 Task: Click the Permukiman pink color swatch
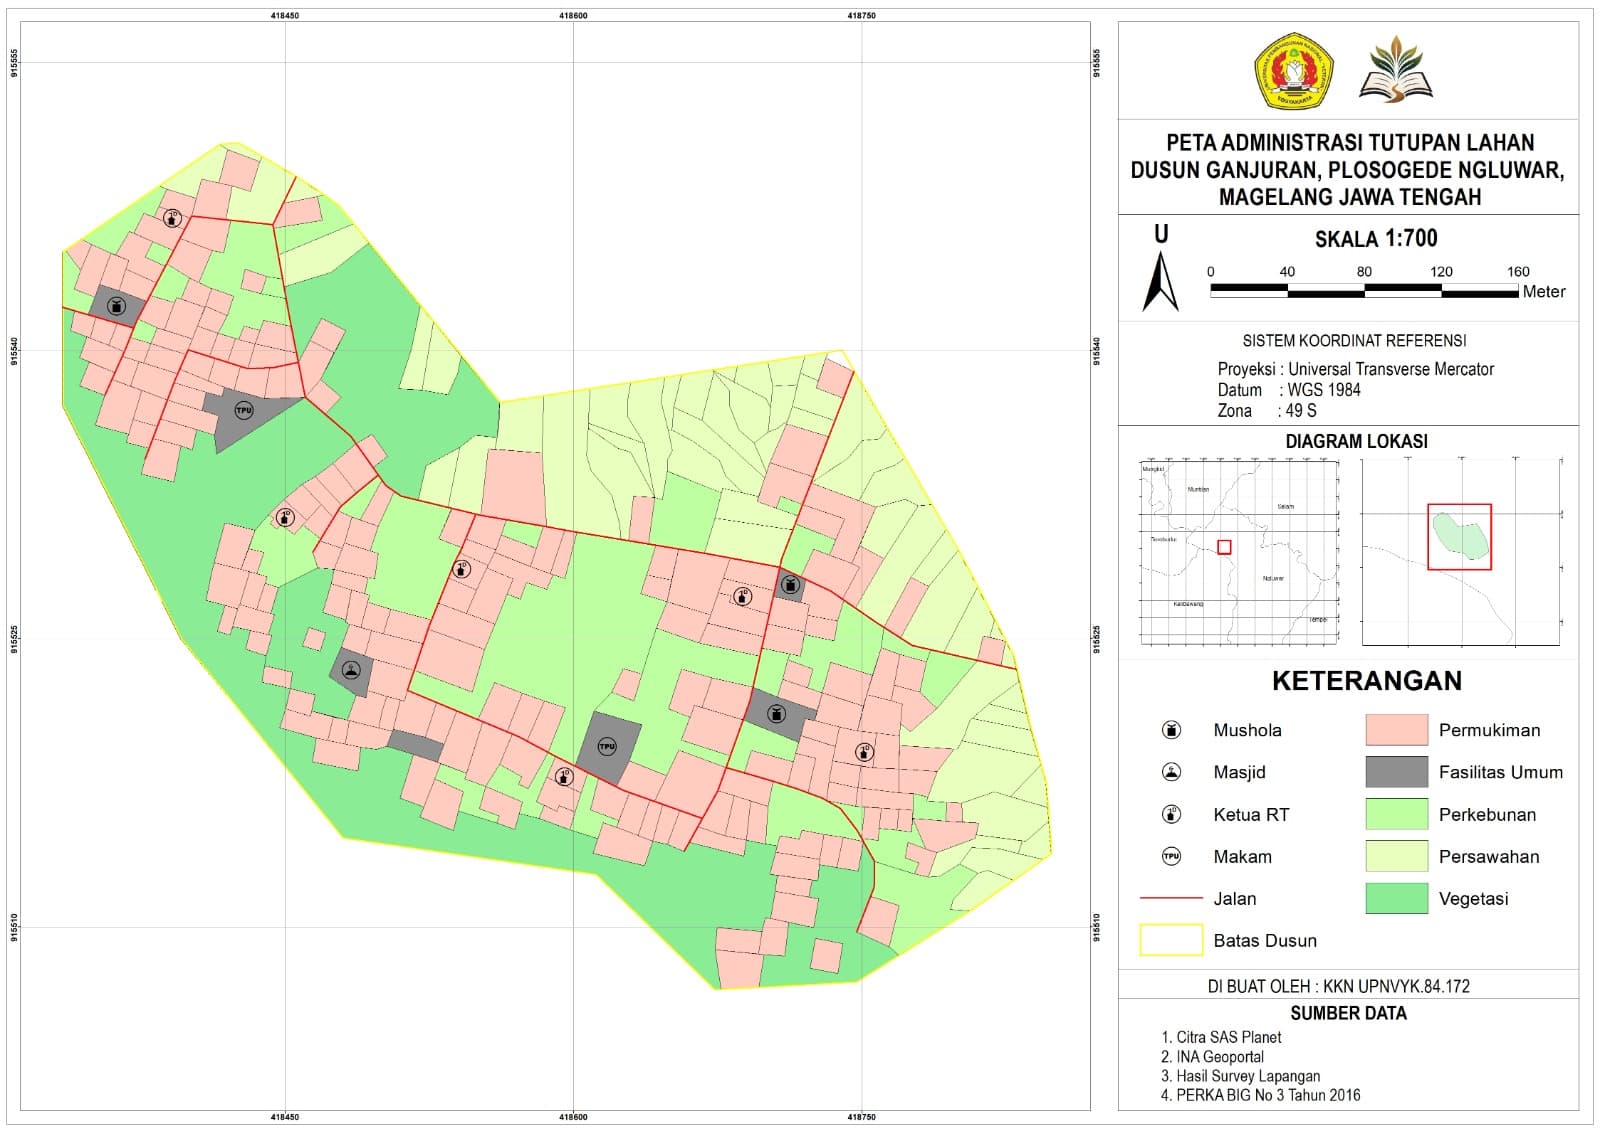(1396, 730)
